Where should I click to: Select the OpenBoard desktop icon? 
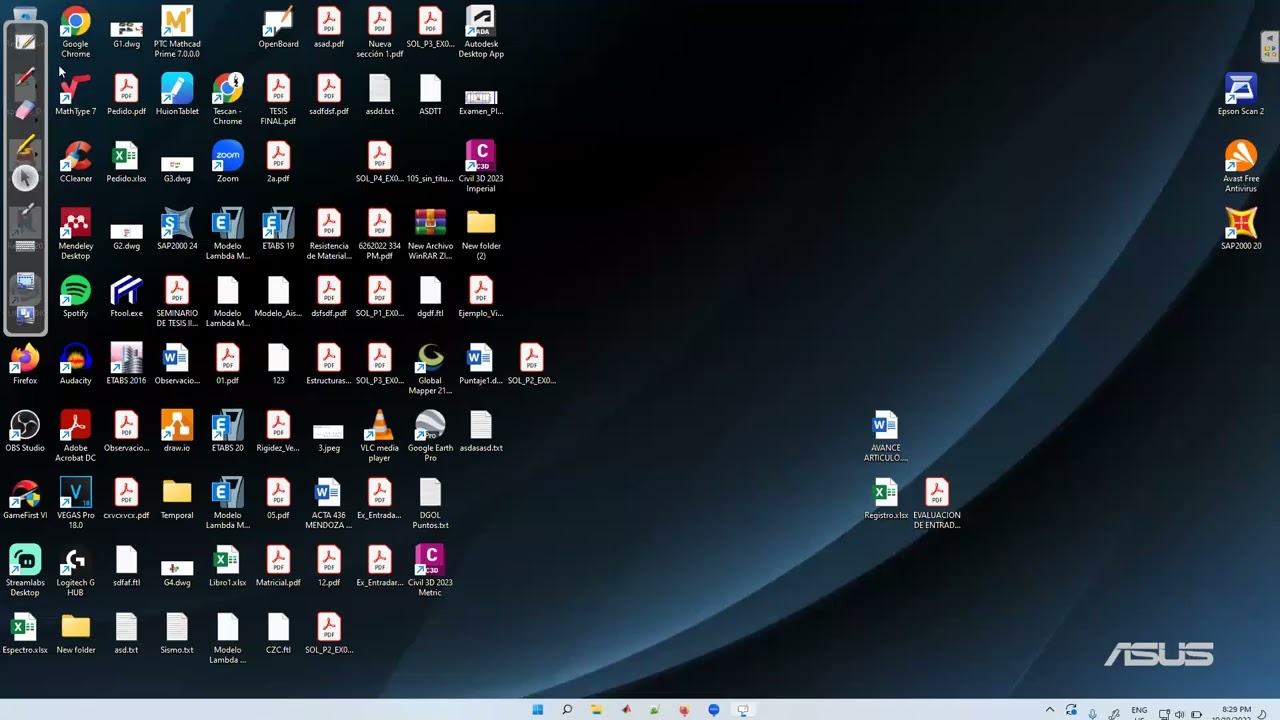click(278, 27)
